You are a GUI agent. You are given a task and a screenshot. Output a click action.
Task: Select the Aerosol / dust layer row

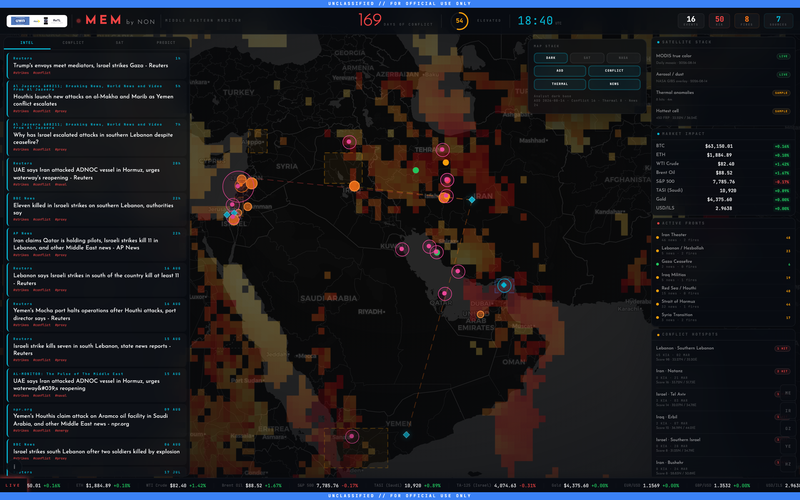tap(723, 77)
